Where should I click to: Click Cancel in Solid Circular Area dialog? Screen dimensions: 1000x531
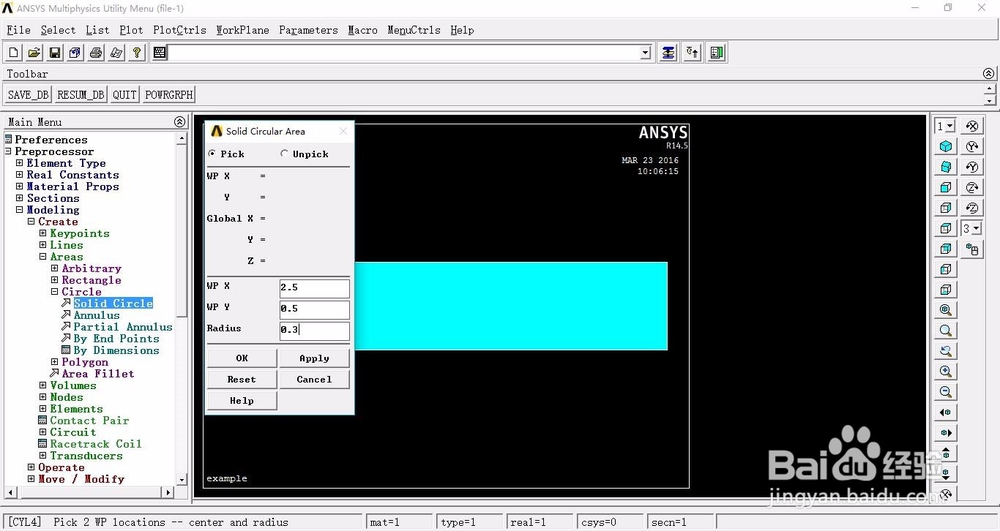tap(314, 379)
